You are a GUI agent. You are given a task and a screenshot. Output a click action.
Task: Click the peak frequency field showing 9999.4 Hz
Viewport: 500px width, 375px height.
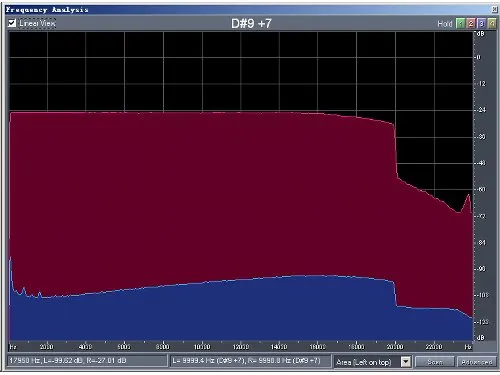pyautogui.click(x=249, y=361)
